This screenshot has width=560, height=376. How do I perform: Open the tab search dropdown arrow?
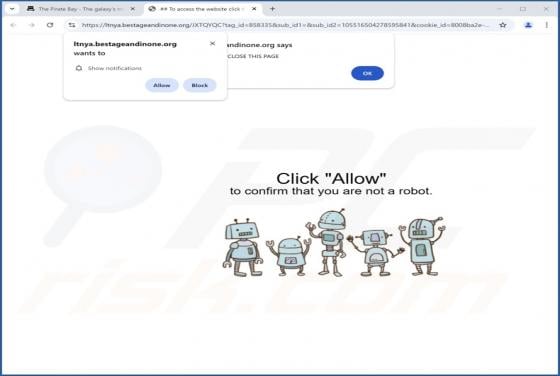[12, 9]
